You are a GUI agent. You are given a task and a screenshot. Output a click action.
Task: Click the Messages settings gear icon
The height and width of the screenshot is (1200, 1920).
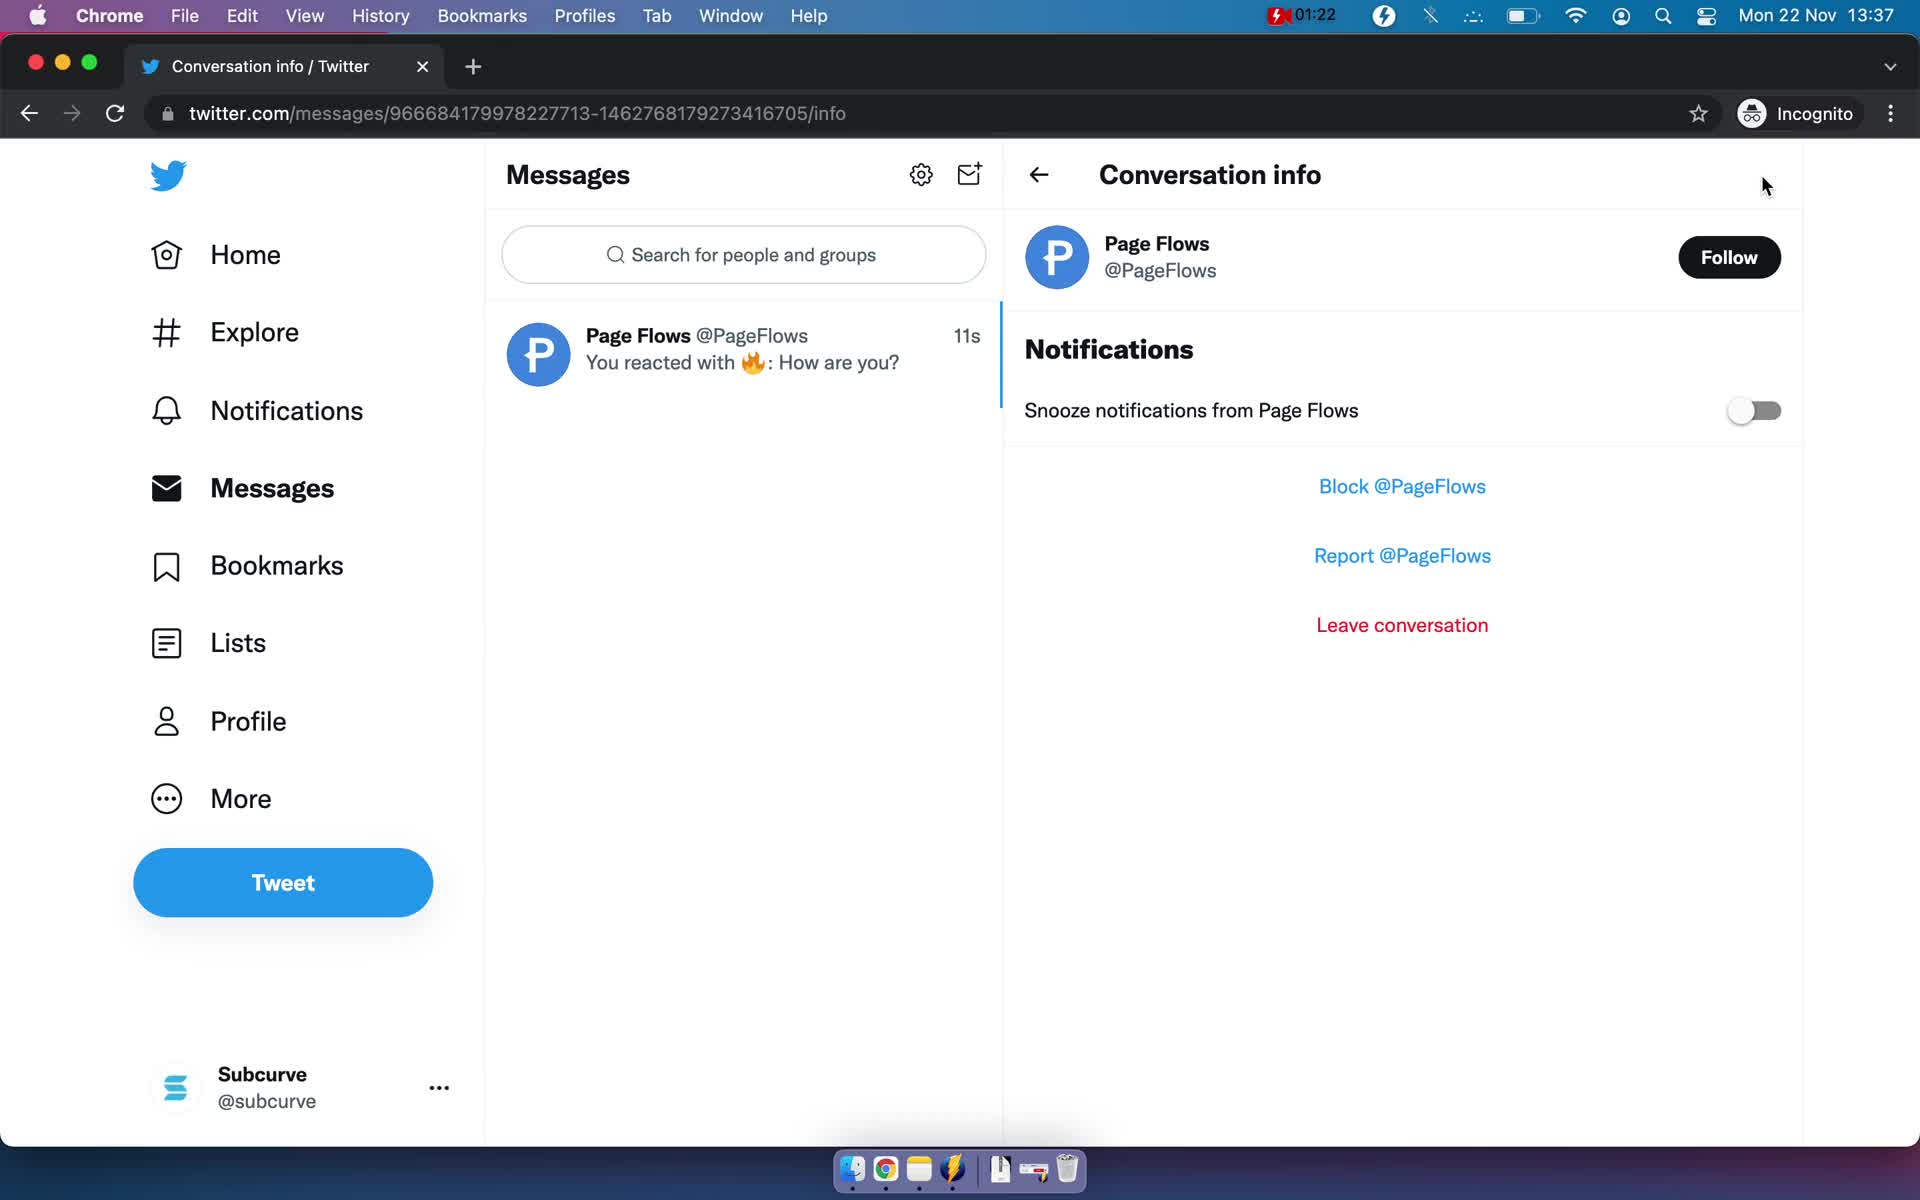tap(919, 174)
